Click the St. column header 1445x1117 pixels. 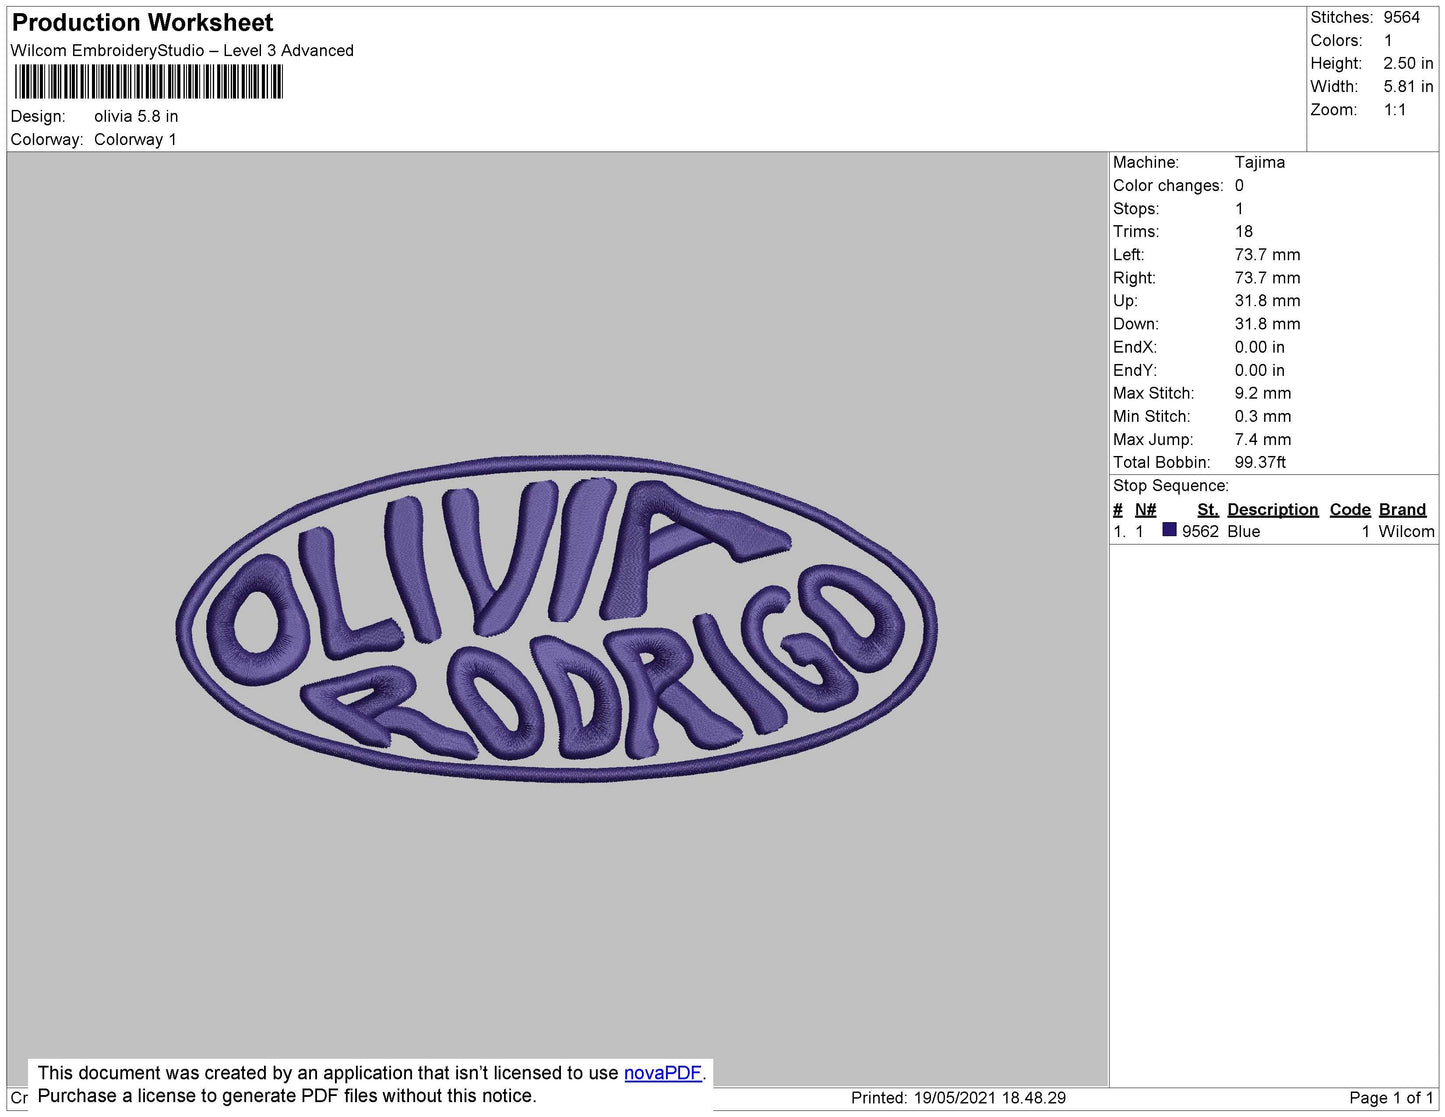coord(1208,509)
